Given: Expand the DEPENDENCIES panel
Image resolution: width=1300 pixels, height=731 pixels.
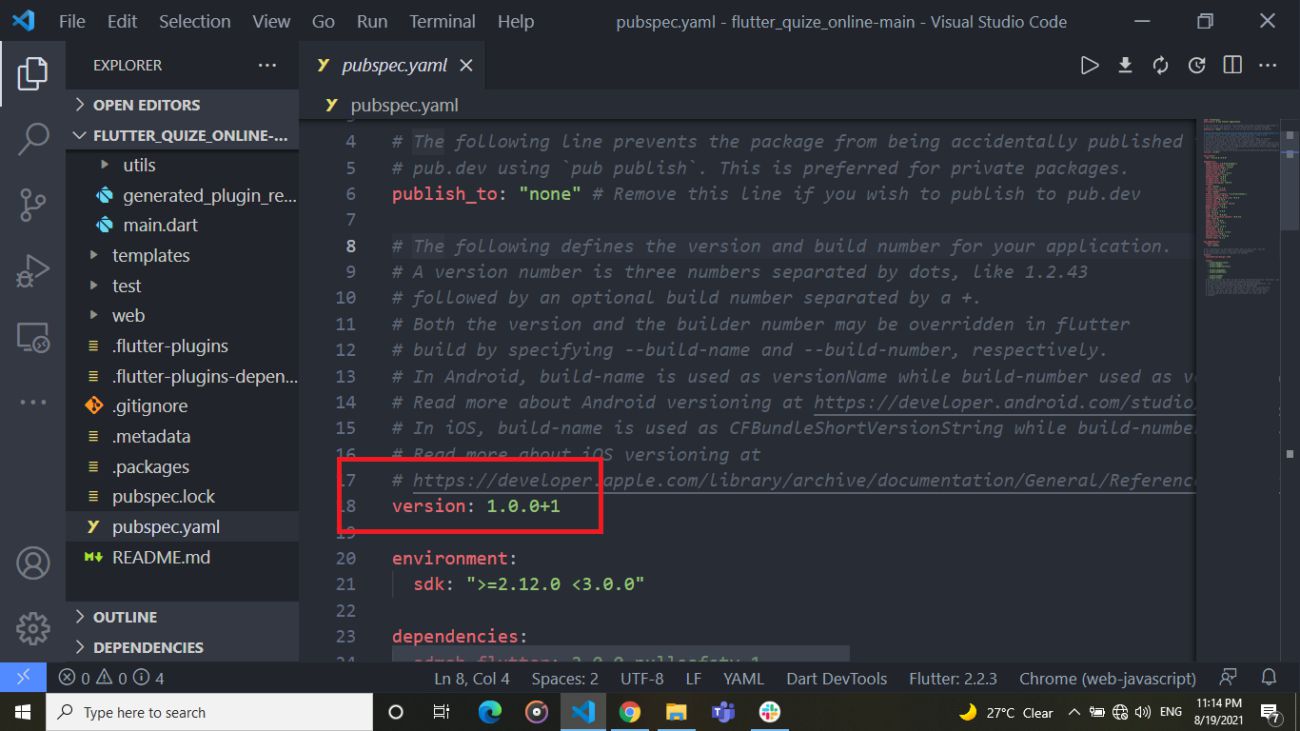Looking at the screenshot, I should tap(147, 647).
